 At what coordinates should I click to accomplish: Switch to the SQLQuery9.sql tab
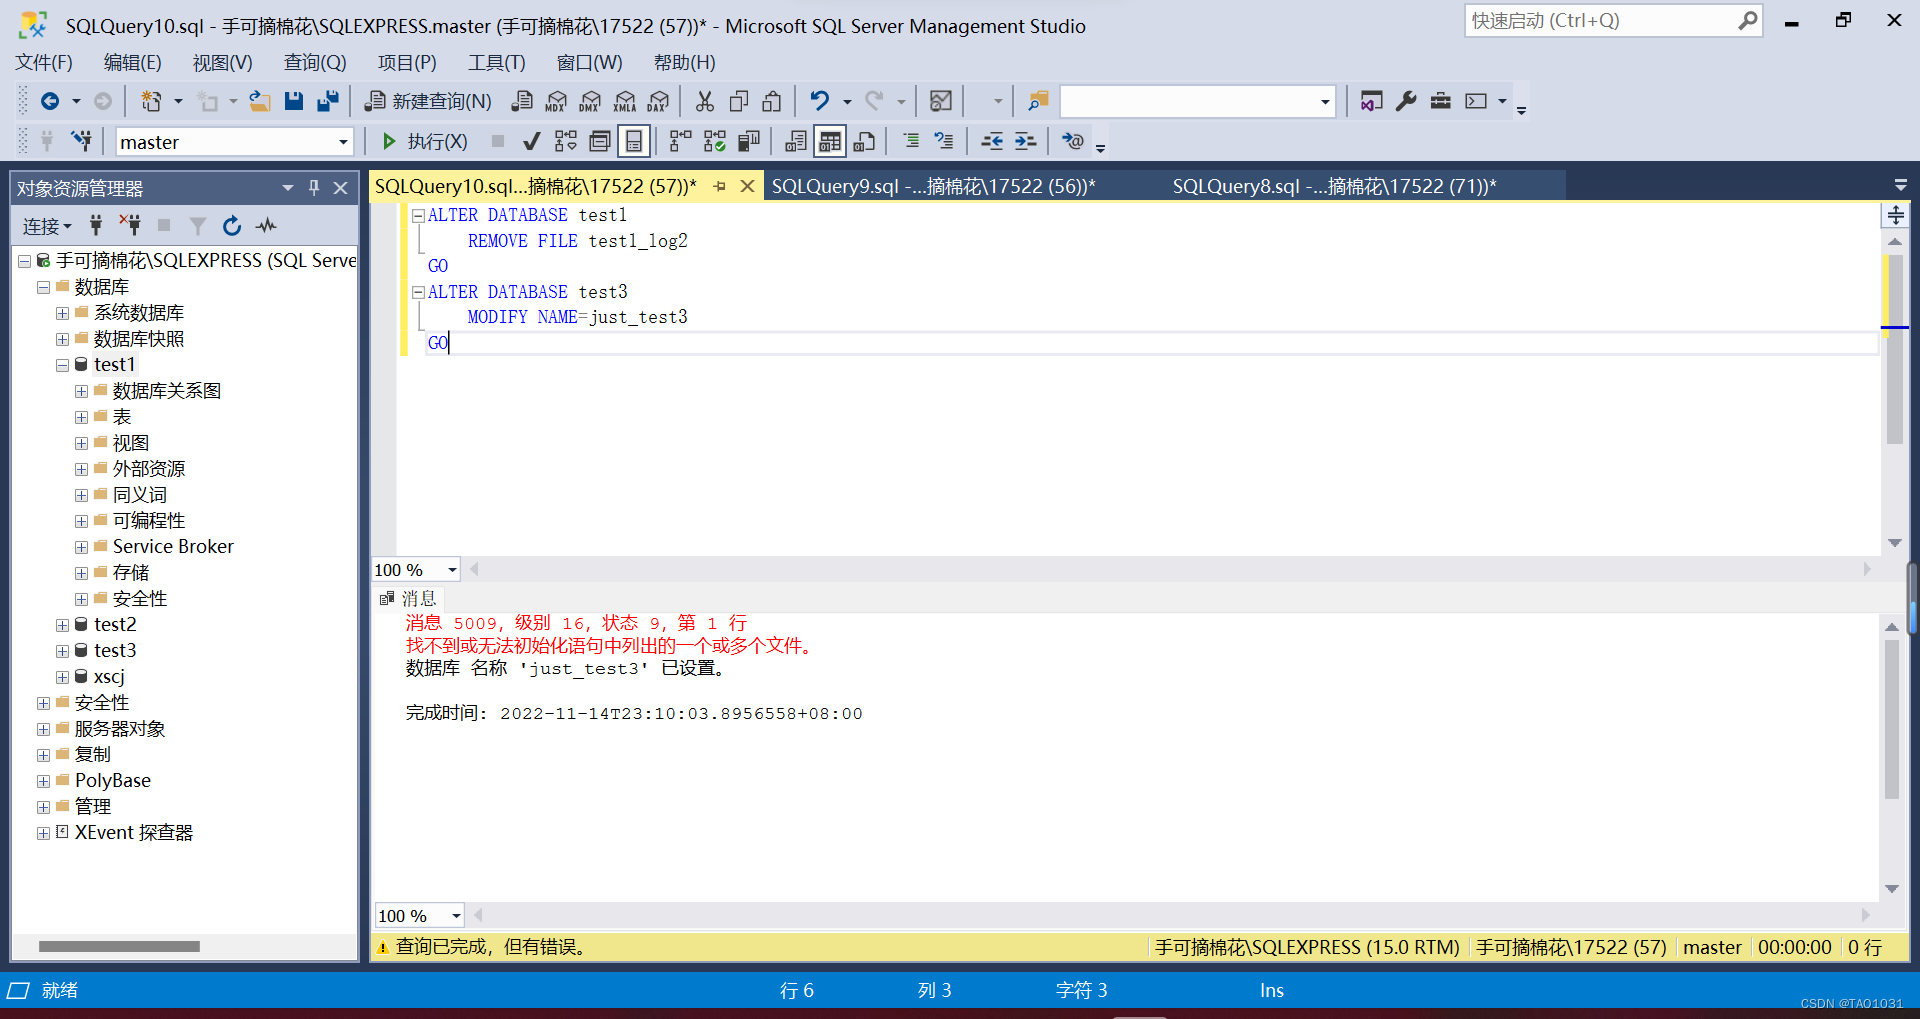[x=933, y=186]
